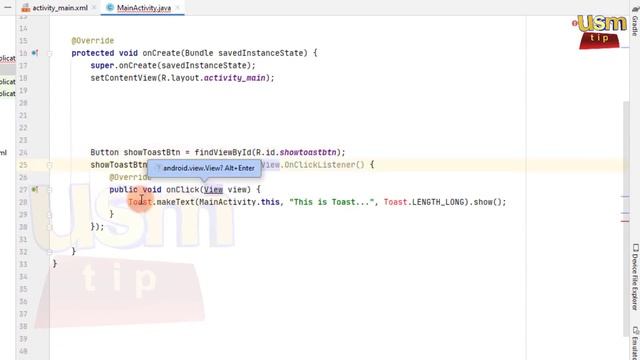This screenshot has width=640, height=360.
Task: Click Button type on line 24
Action: tap(104, 152)
